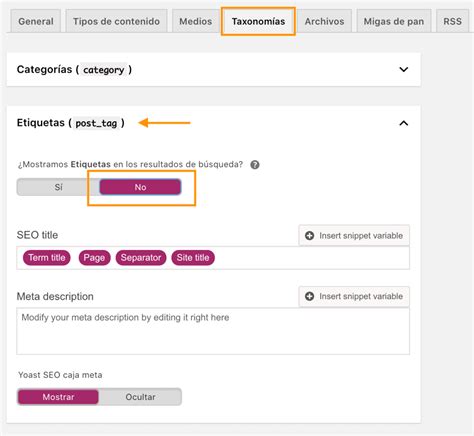This screenshot has height=436, width=474.
Task: Choose No for showing Etiquetas in results
Action: point(140,187)
